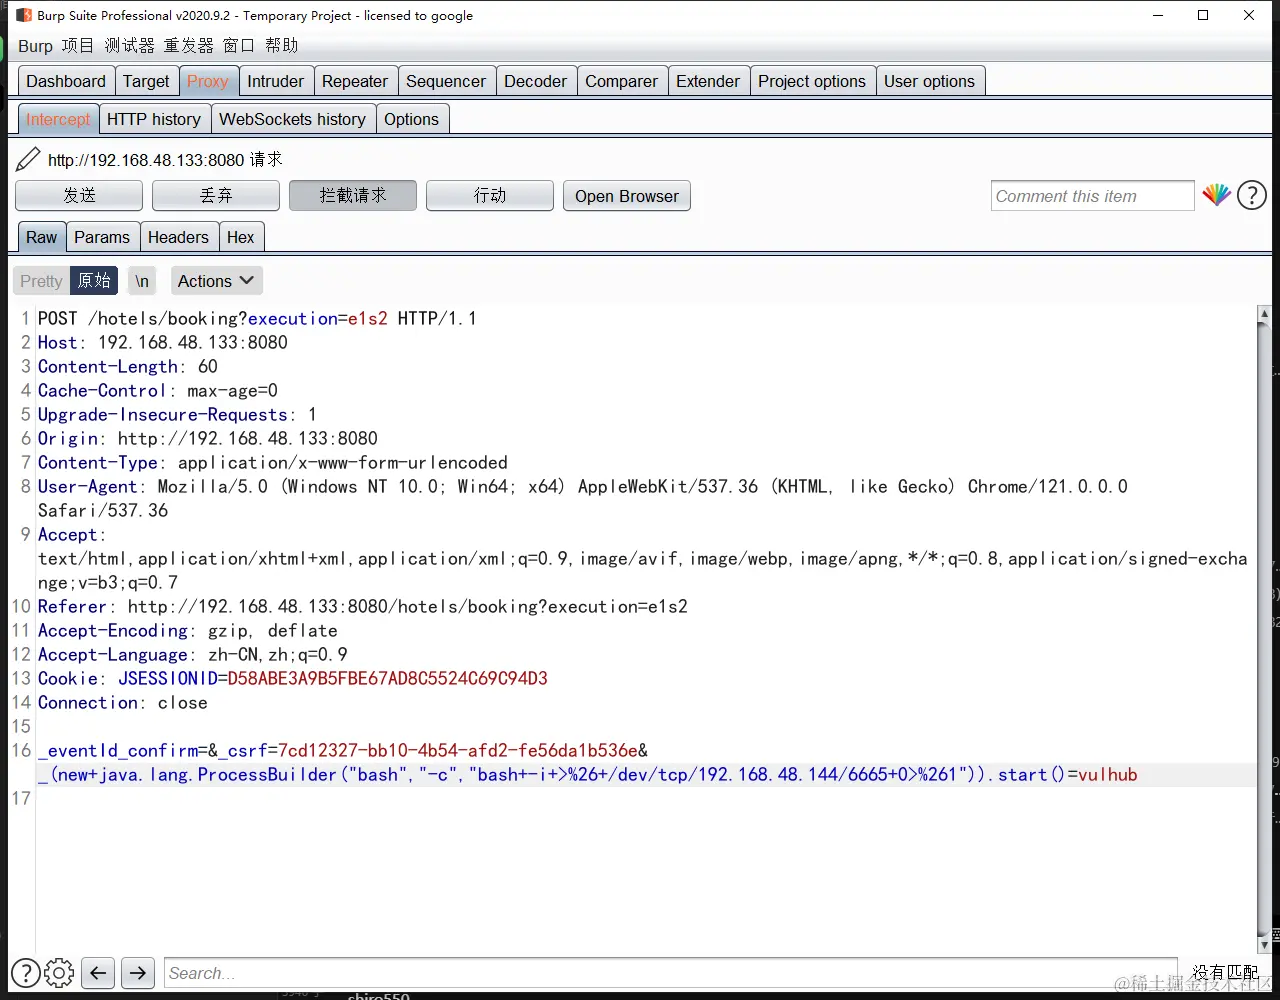The image size is (1280, 1000).
Task: Click the _csrf token value text
Action: (458, 750)
